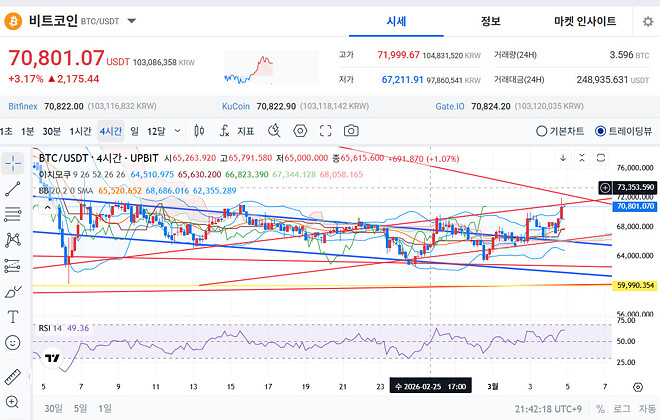This screenshot has width=660, height=420.
Task: Click the BB 20 2 0 SMA legend
Action: (x=65, y=191)
